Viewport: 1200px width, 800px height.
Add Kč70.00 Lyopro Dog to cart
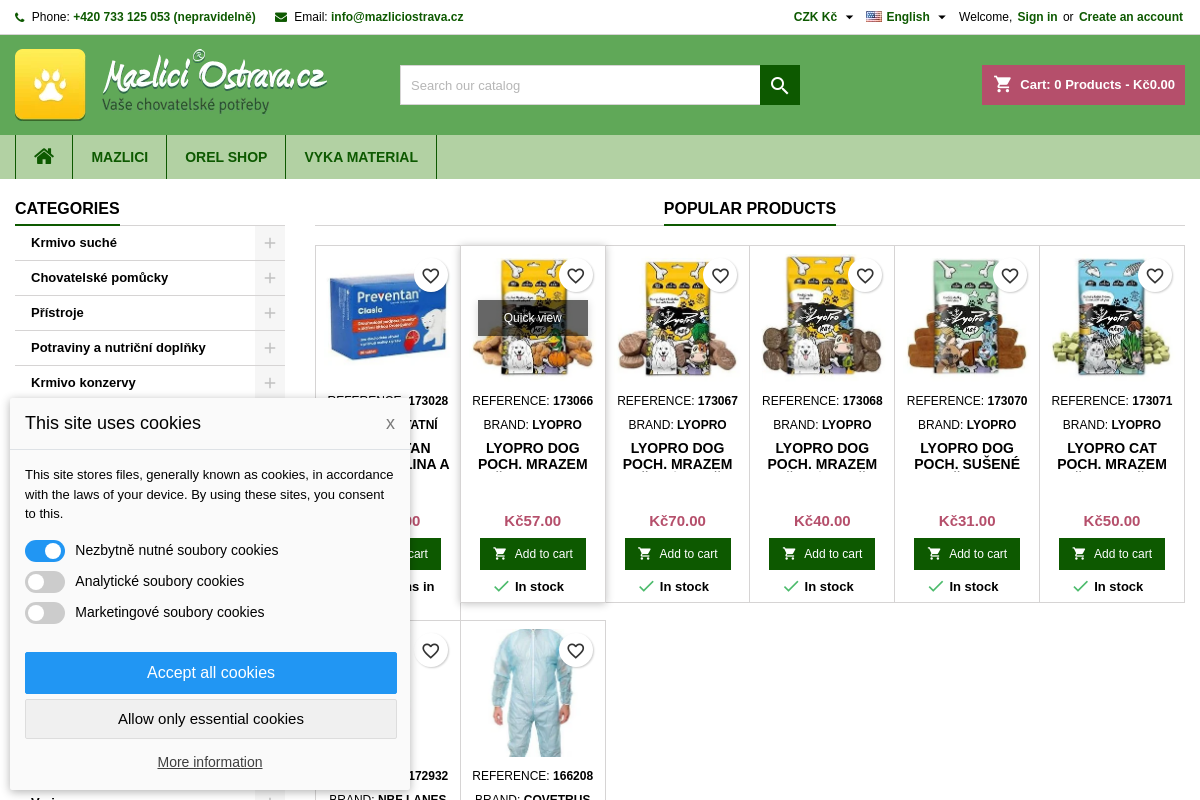[678, 554]
